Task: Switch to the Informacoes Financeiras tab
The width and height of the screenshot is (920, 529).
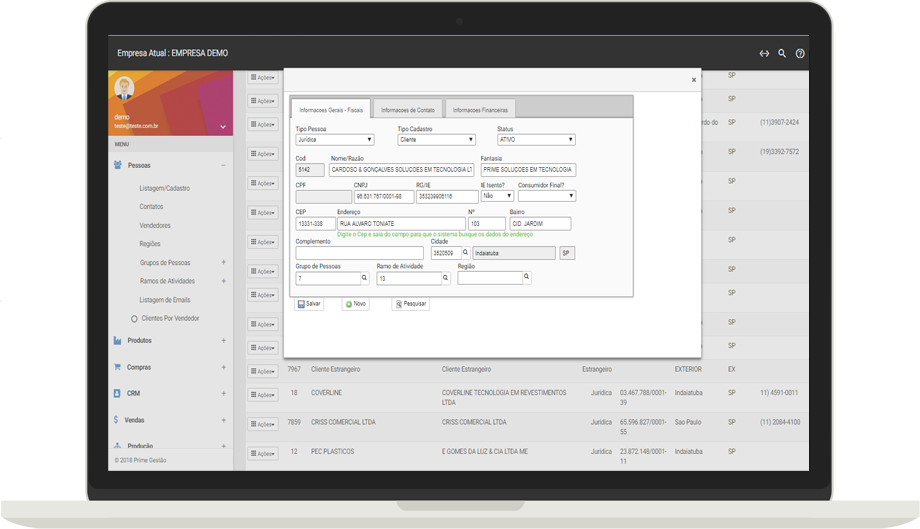Action: [480, 109]
